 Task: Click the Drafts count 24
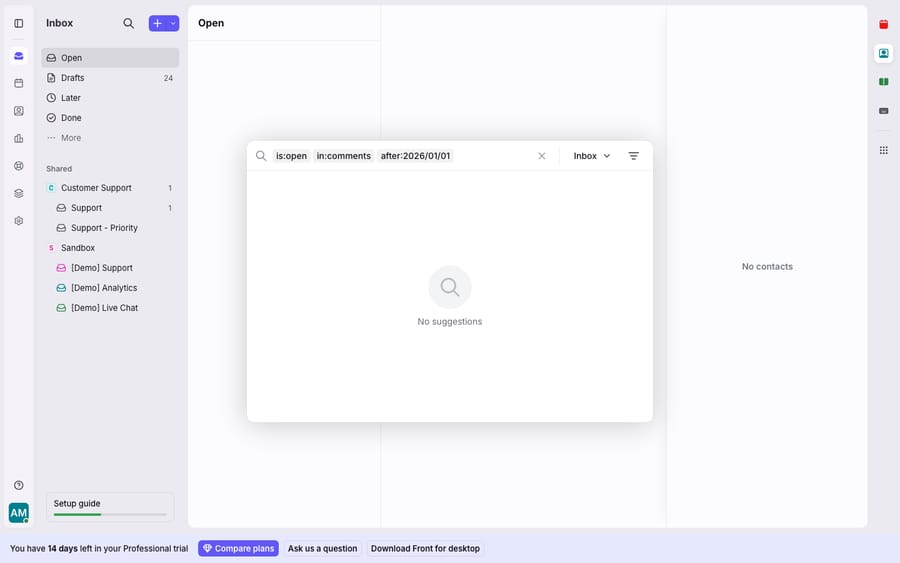(x=168, y=78)
